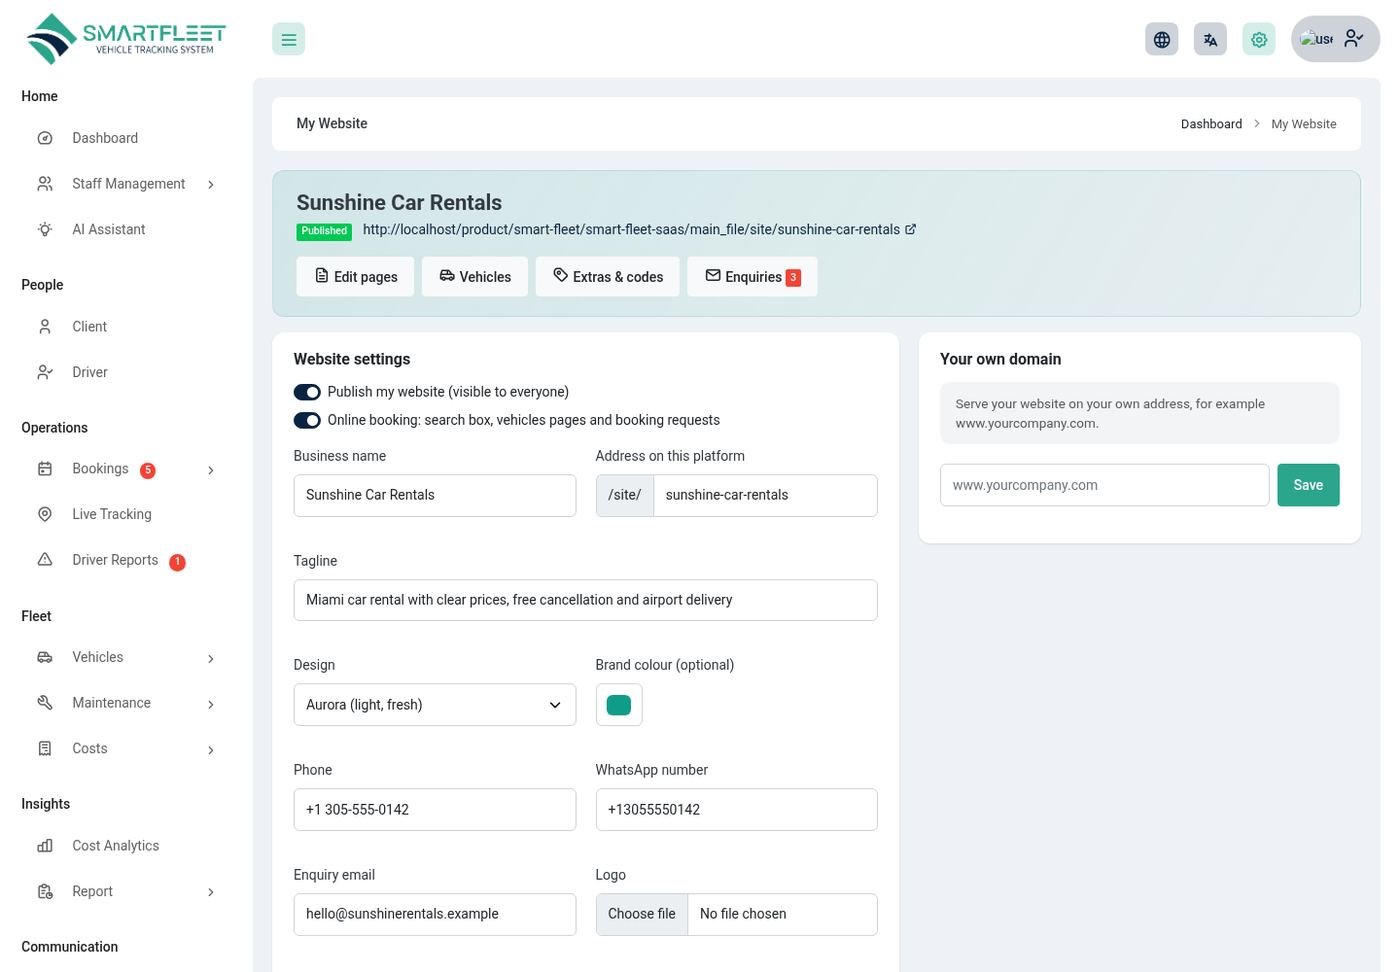Click the Driver Reports warning icon
Viewport: 1400px width, 972px height.
point(45,560)
